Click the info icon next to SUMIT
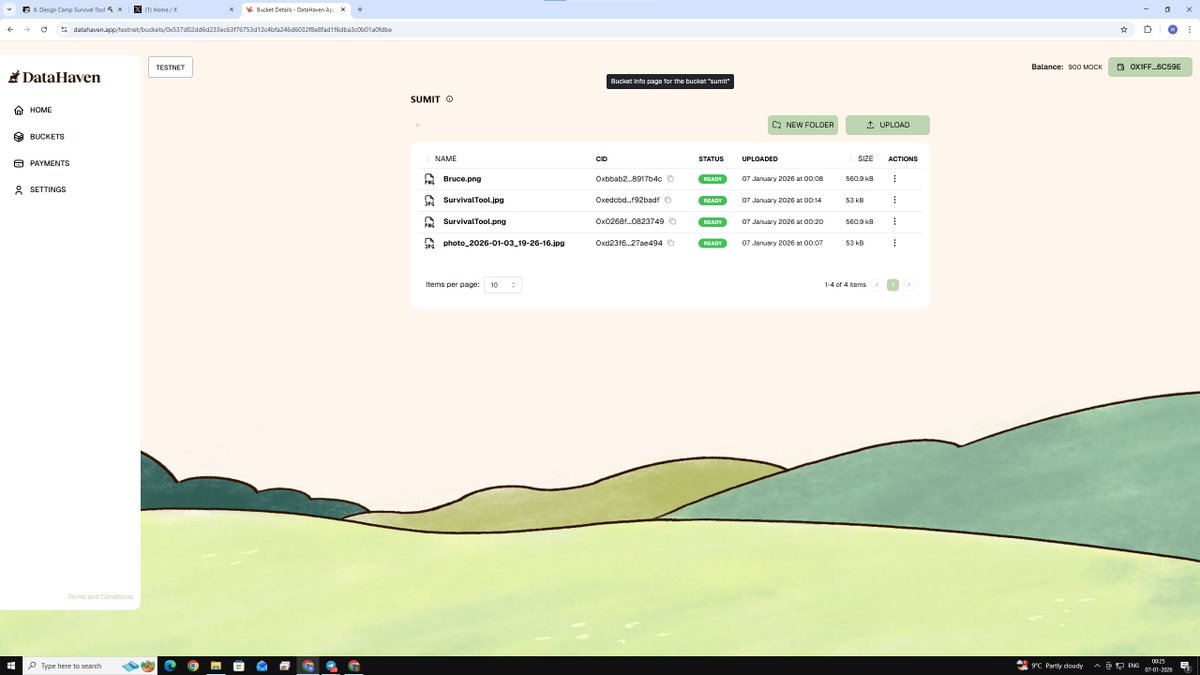Image resolution: width=1200 pixels, height=675 pixels. [450, 99]
